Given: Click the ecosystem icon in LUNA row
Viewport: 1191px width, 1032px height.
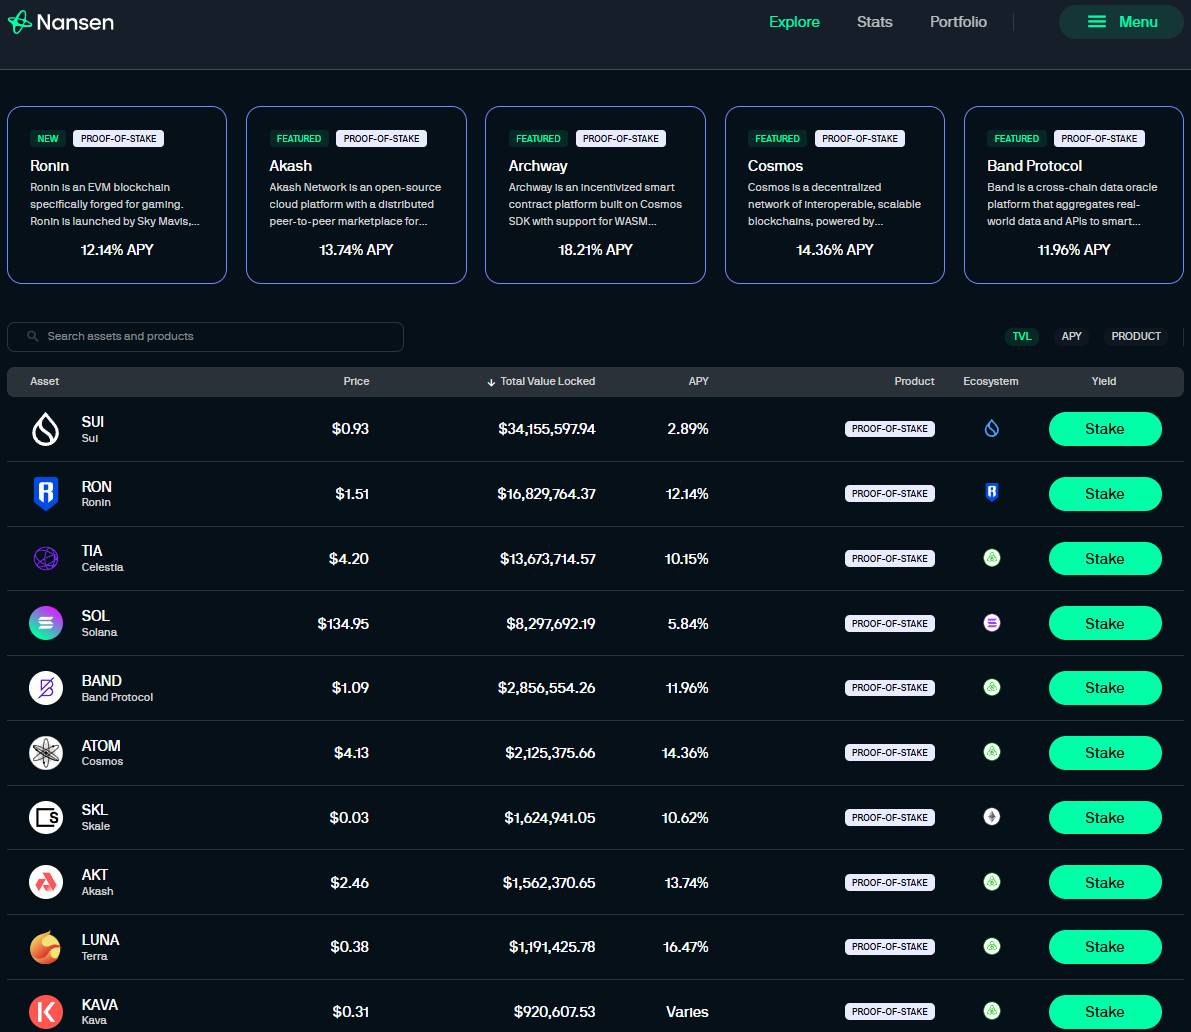Looking at the screenshot, I should [991, 946].
